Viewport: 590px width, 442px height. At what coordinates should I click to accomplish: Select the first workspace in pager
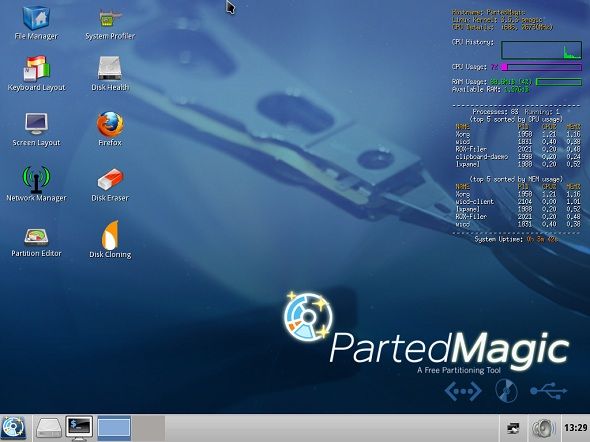pos(114,428)
